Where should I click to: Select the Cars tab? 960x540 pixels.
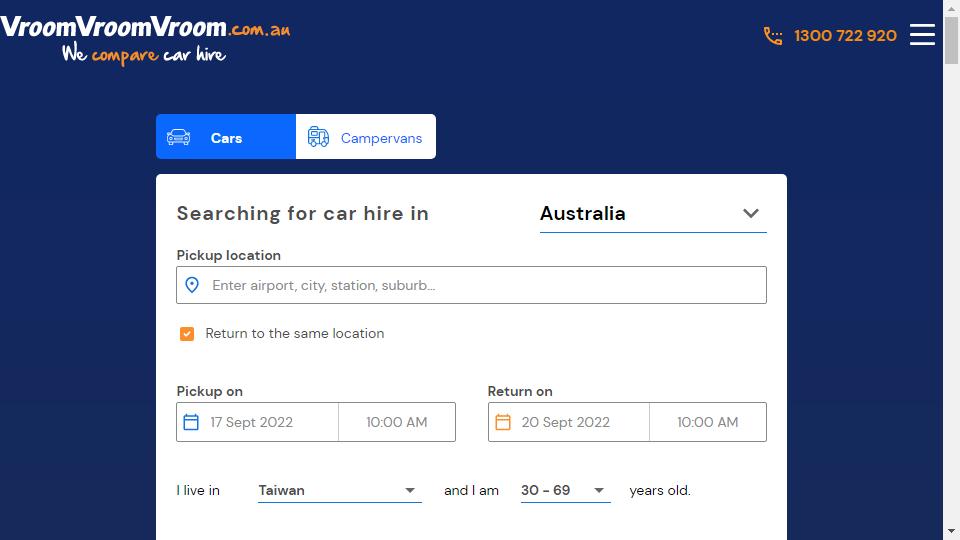coord(226,137)
